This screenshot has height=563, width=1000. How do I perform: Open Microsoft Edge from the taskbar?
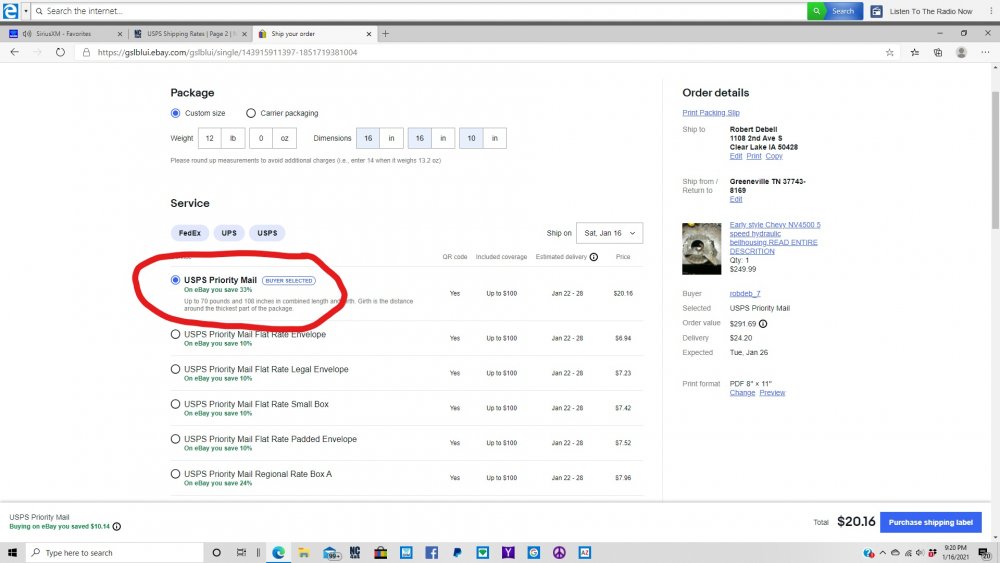[x=279, y=553]
